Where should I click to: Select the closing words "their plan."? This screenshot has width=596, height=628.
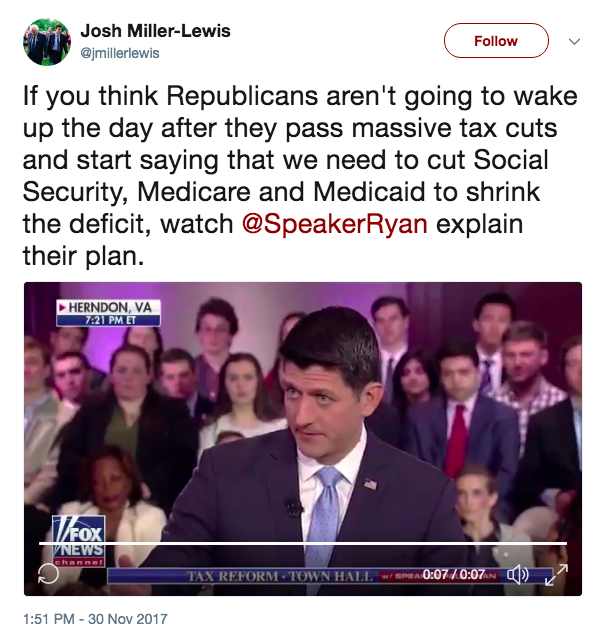[83, 256]
